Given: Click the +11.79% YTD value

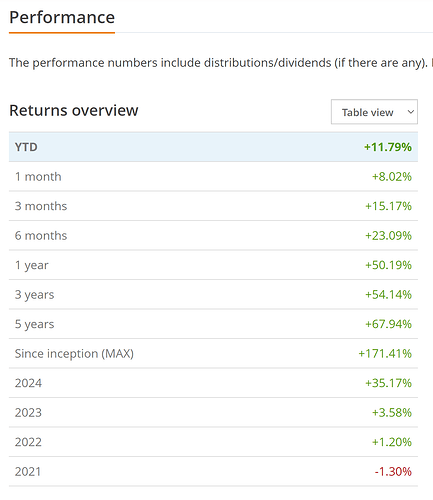Looking at the screenshot, I should (388, 147).
